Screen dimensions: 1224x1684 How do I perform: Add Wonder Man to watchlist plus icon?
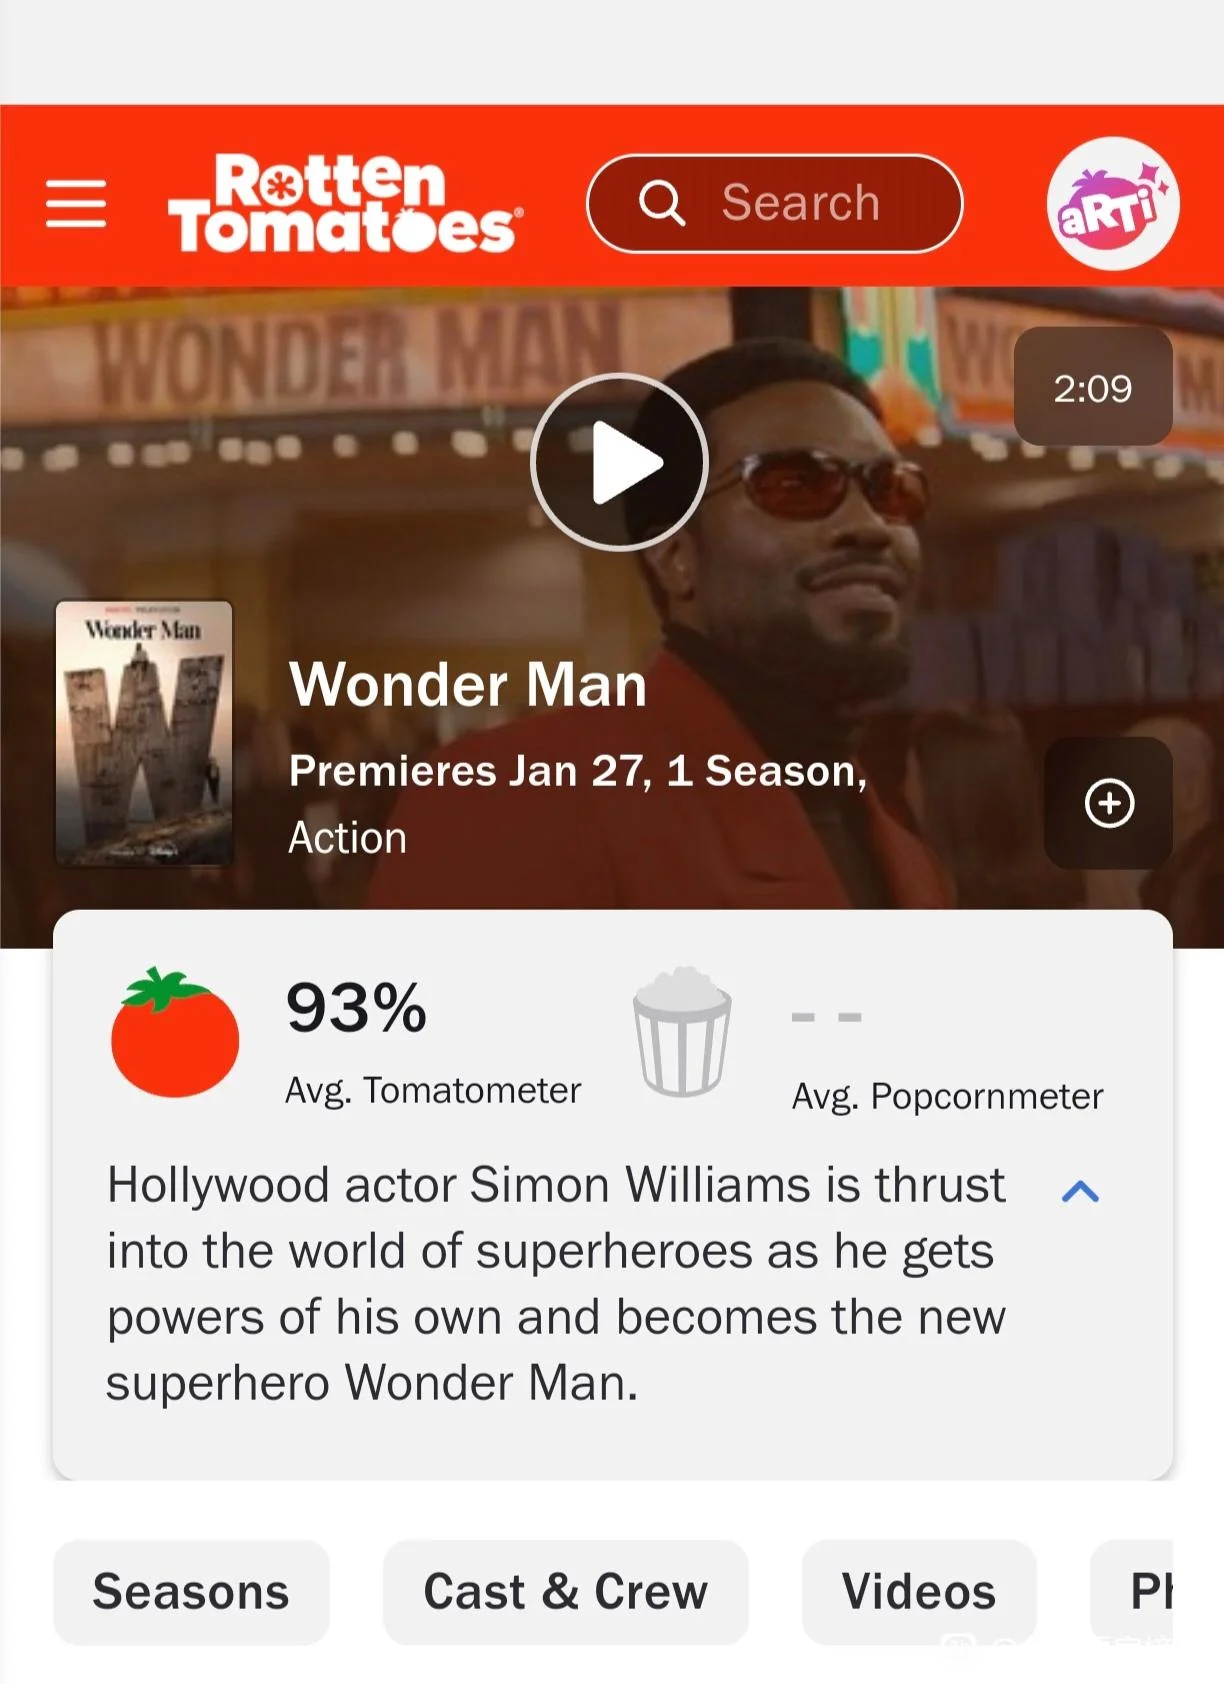[1109, 803]
